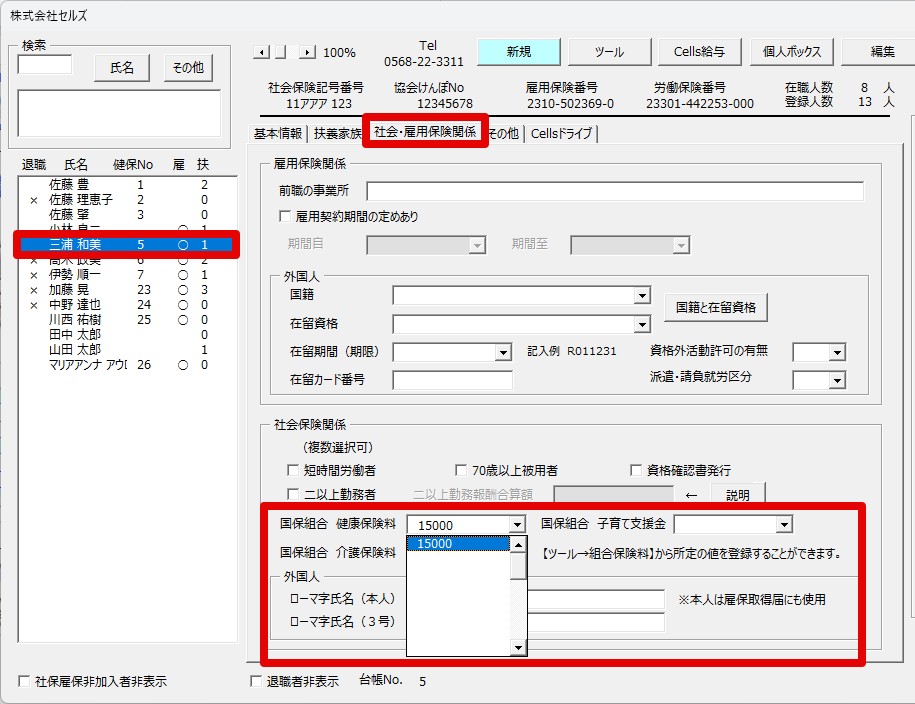Select employee 中野 達也 in list

128,305
